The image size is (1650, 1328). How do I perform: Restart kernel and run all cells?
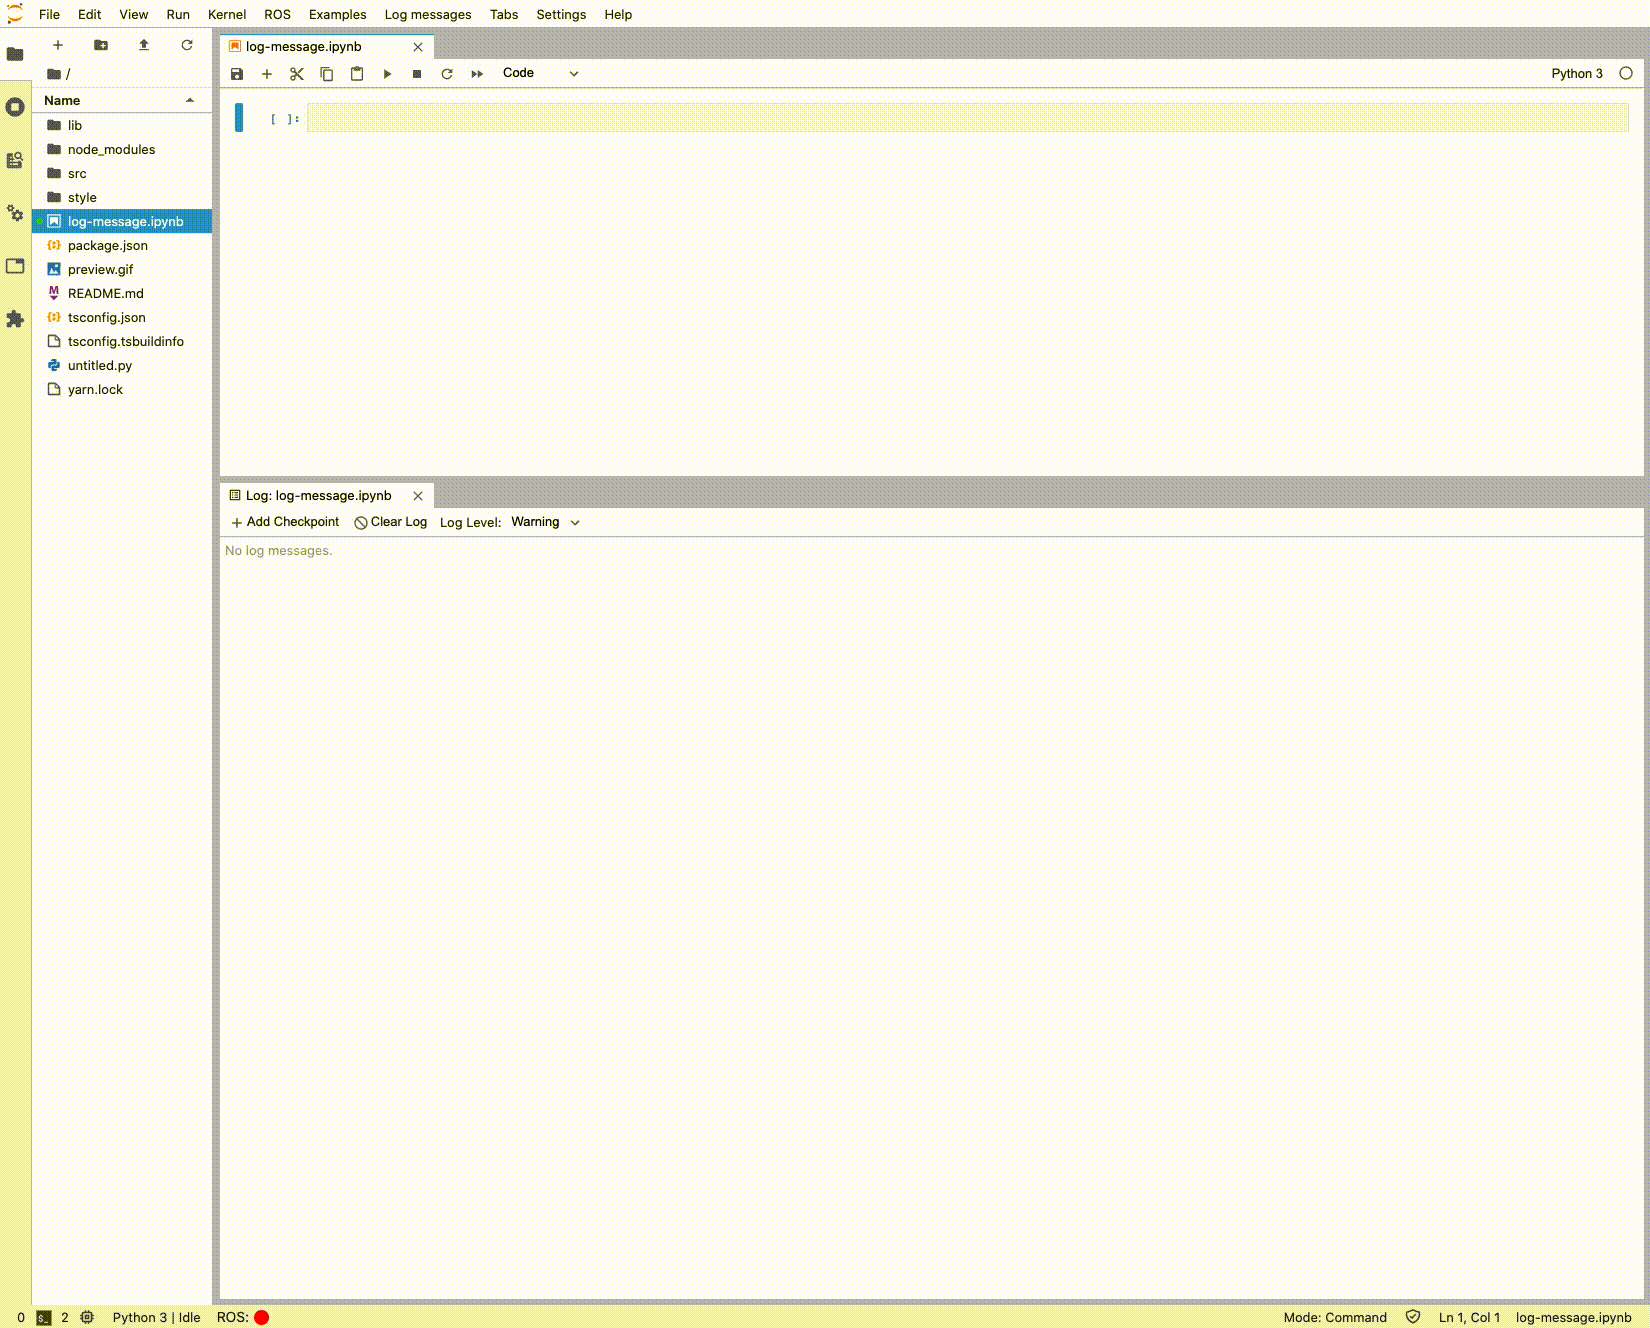pos(477,74)
